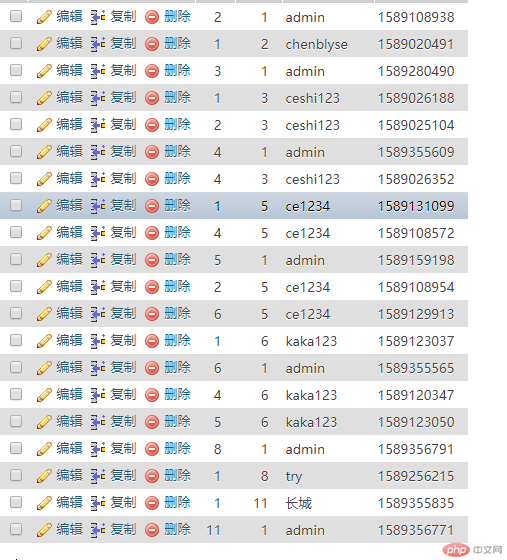The height and width of the screenshot is (560, 507).
Task: Select the checkbox for highlighted ce1234 row
Action: 16,205
